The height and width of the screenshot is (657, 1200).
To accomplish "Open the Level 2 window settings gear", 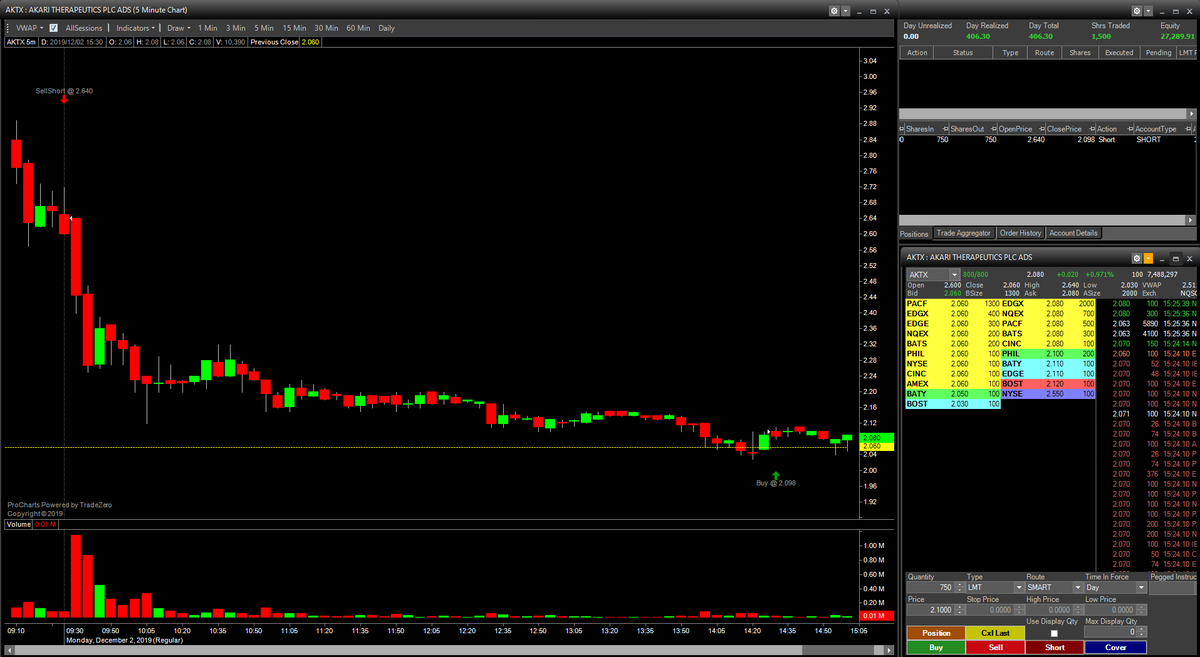I will [1137, 258].
